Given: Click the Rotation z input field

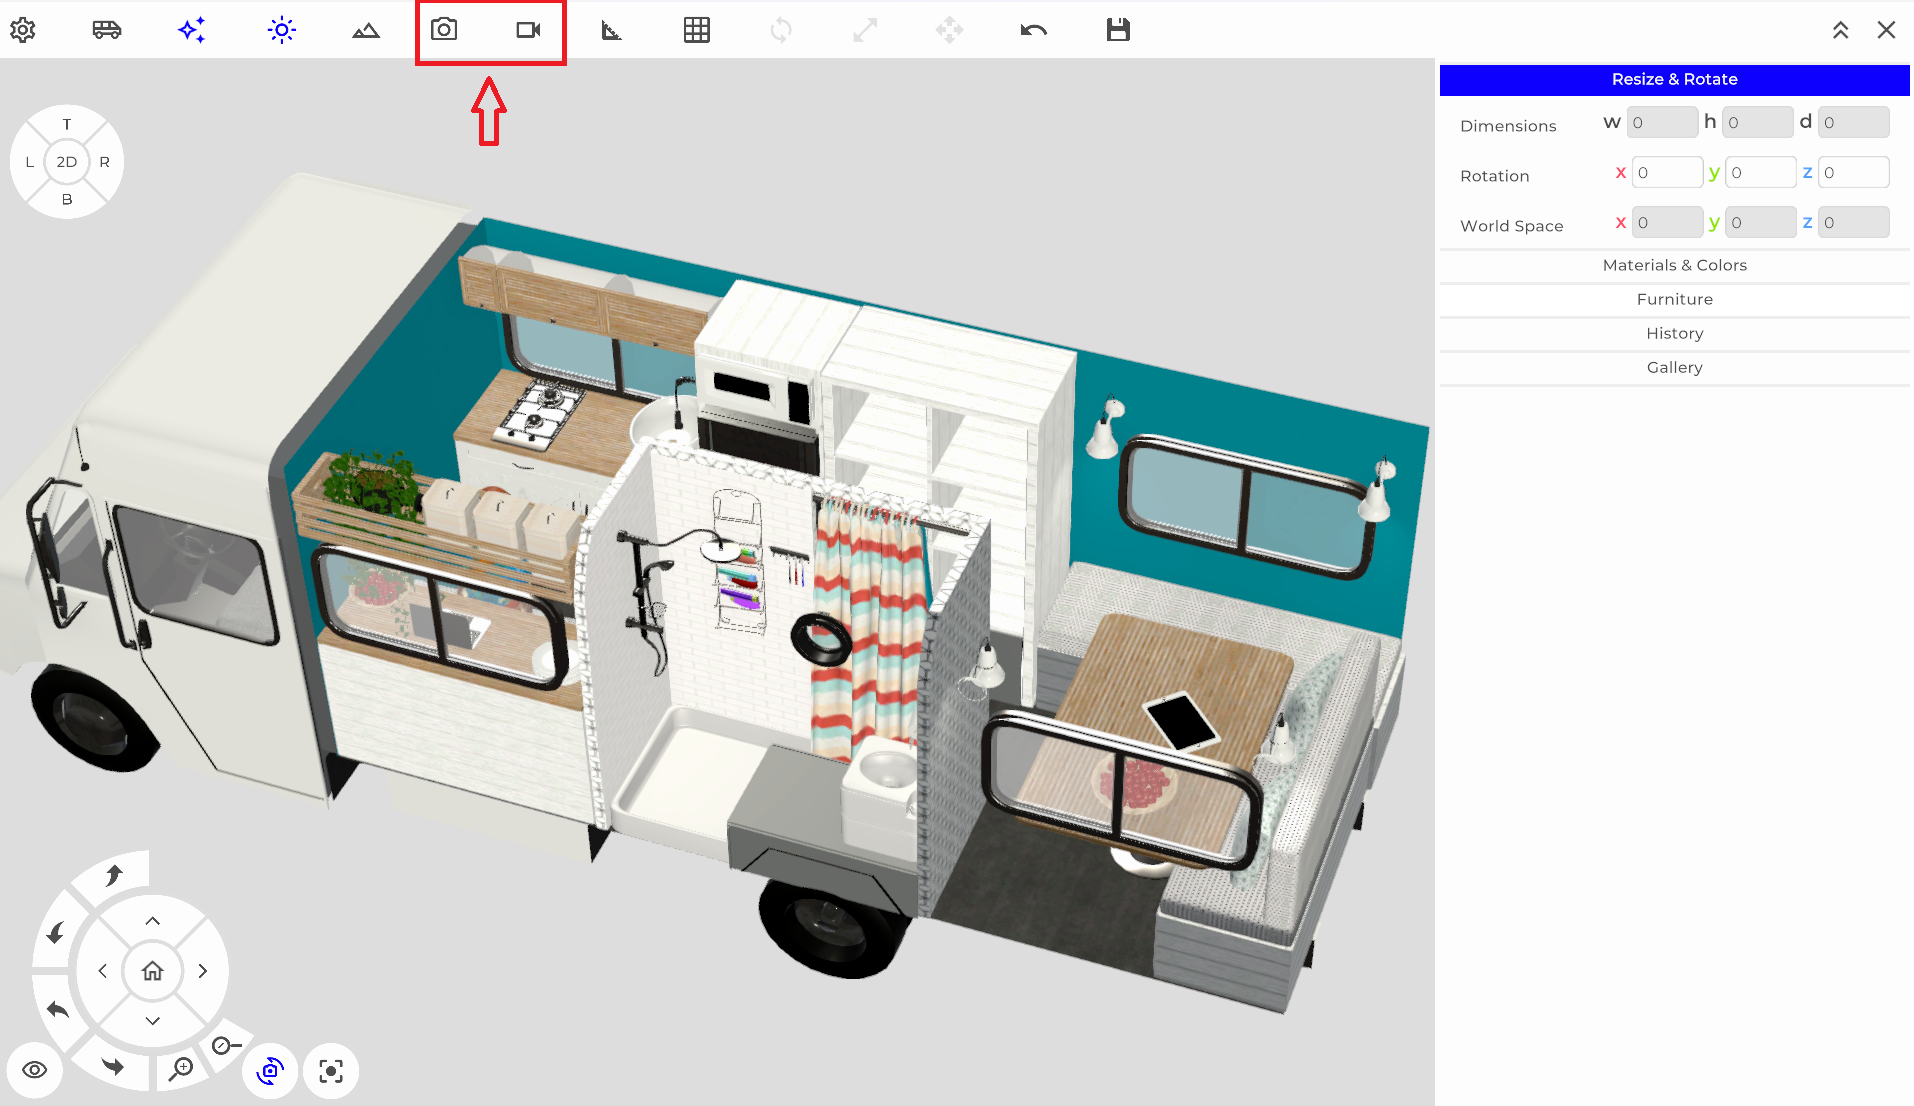Looking at the screenshot, I should [x=1854, y=172].
